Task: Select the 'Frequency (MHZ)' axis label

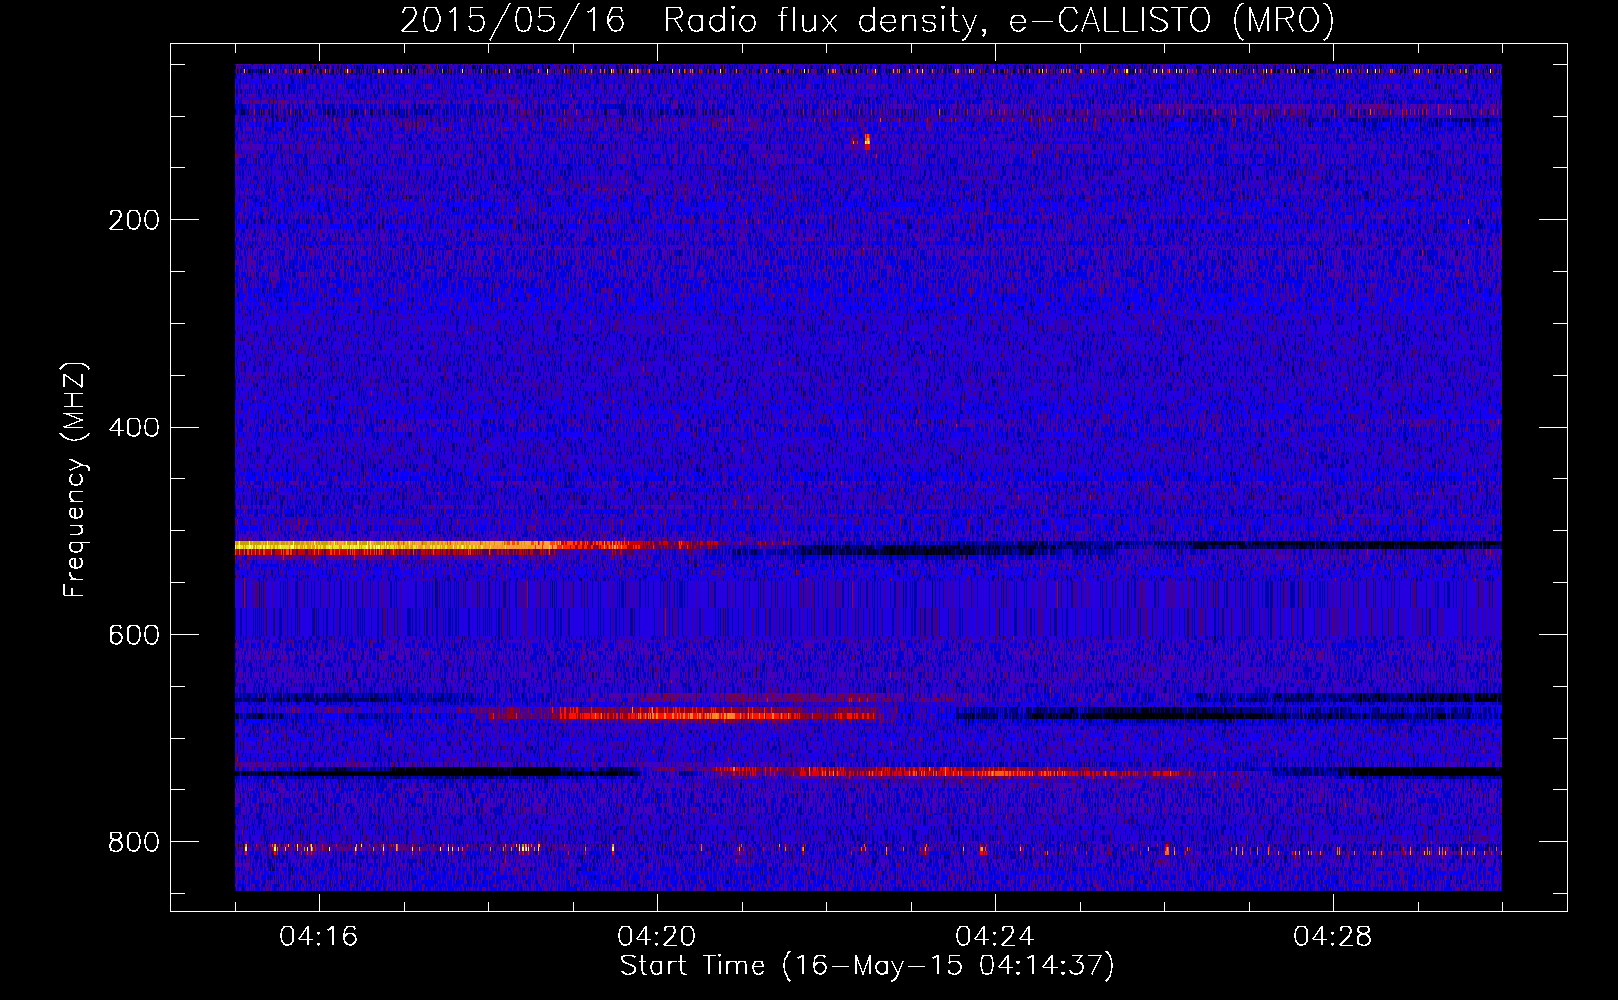Action: coord(74,480)
